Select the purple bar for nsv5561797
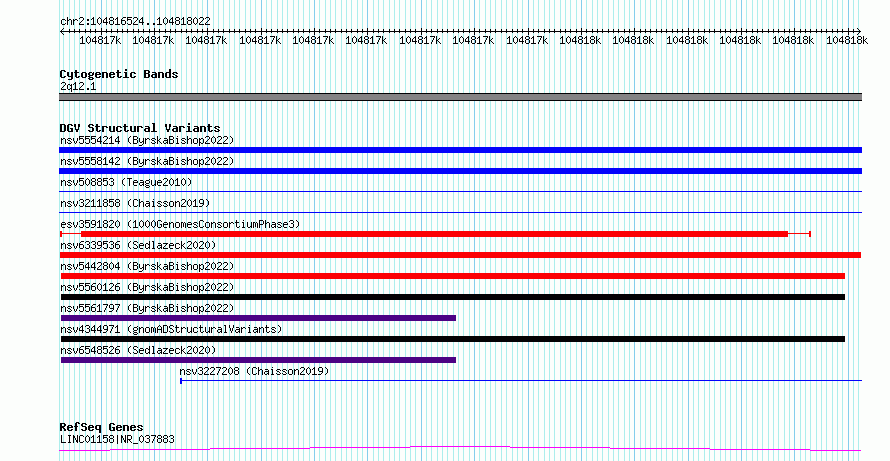 pyautogui.click(x=258, y=318)
